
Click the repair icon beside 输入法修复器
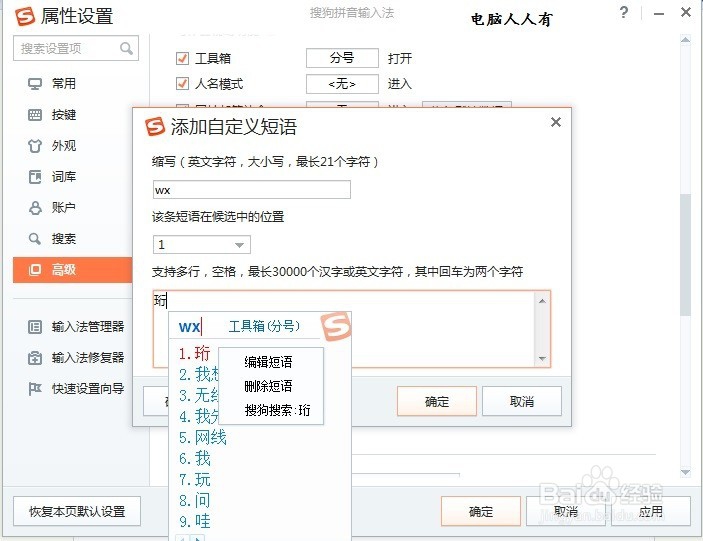click(x=35, y=358)
